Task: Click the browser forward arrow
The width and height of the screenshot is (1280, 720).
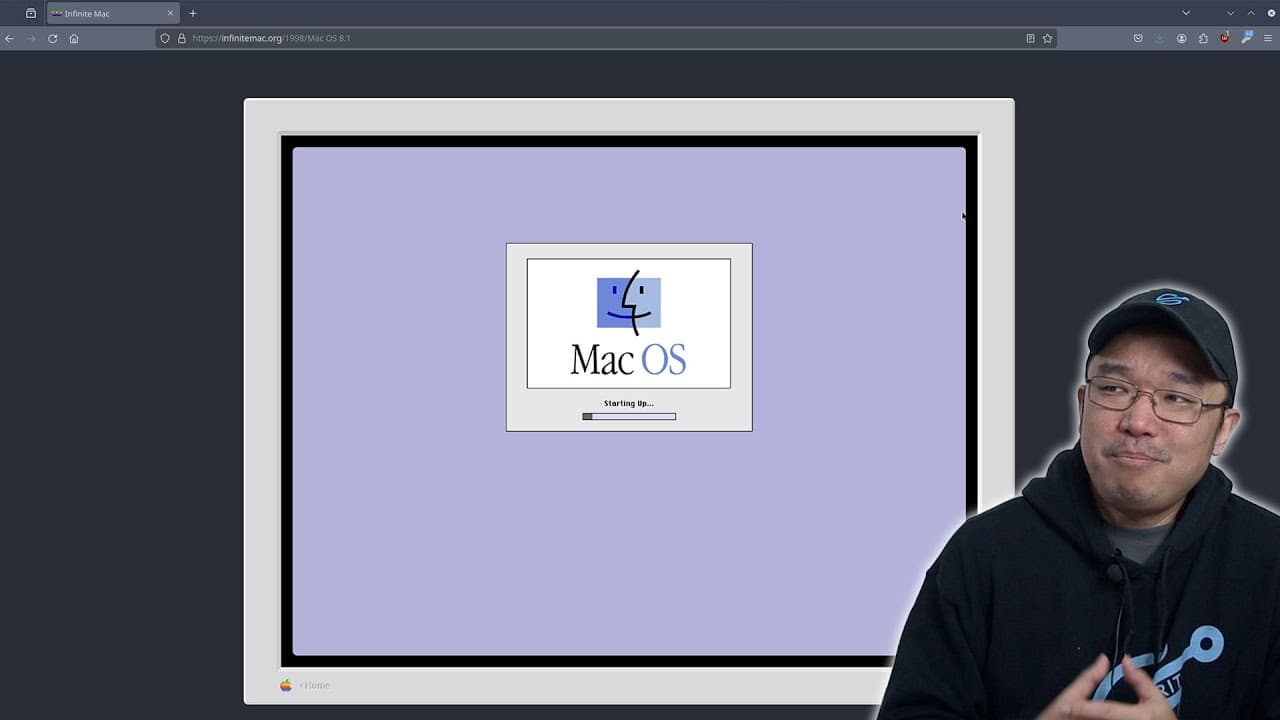Action: click(x=31, y=38)
